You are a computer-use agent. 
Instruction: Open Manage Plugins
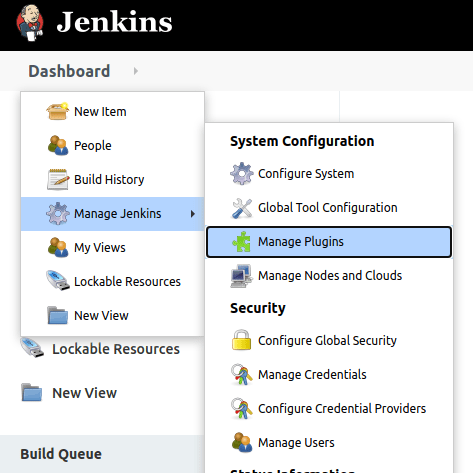[329, 242]
